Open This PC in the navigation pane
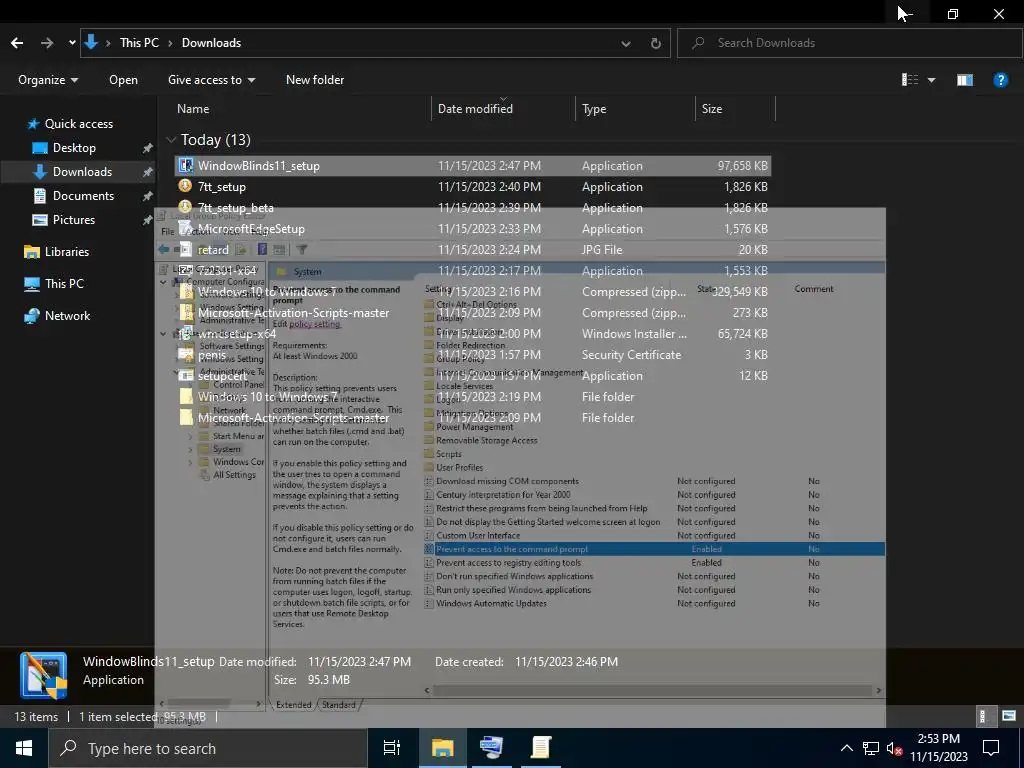The image size is (1024, 768). click(x=64, y=283)
